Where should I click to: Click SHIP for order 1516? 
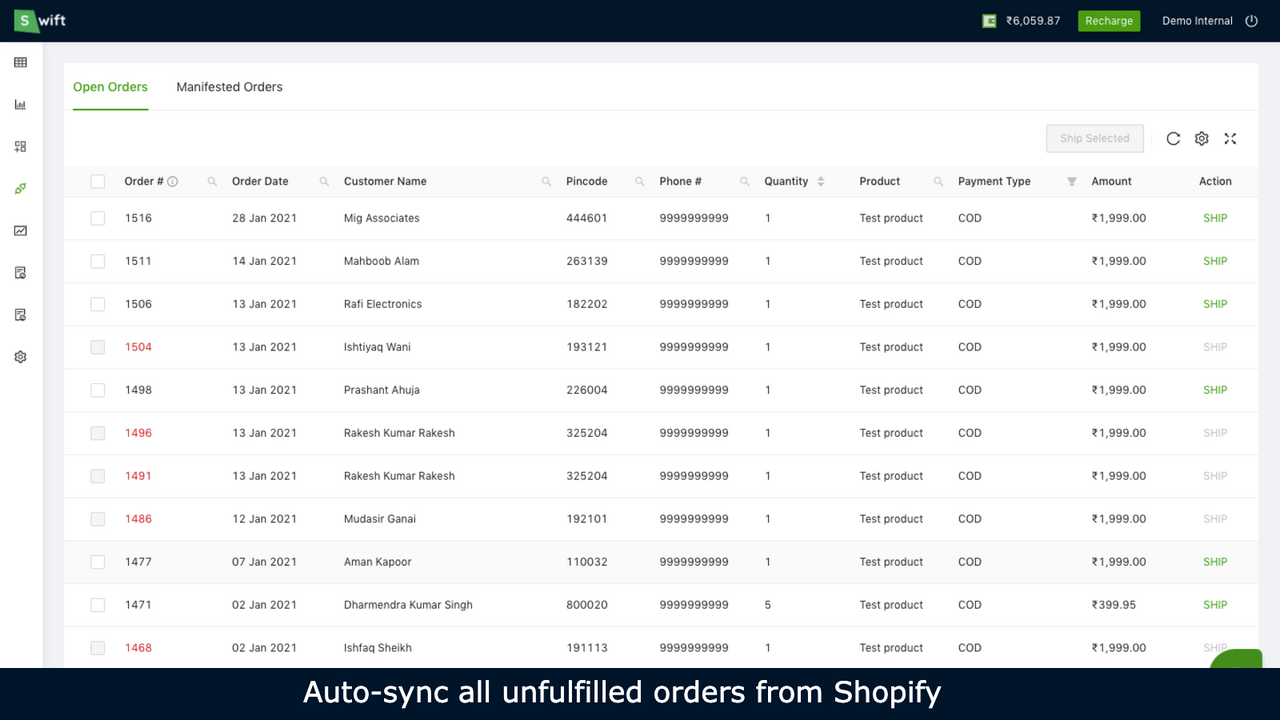pyautogui.click(x=1214, y=218)
